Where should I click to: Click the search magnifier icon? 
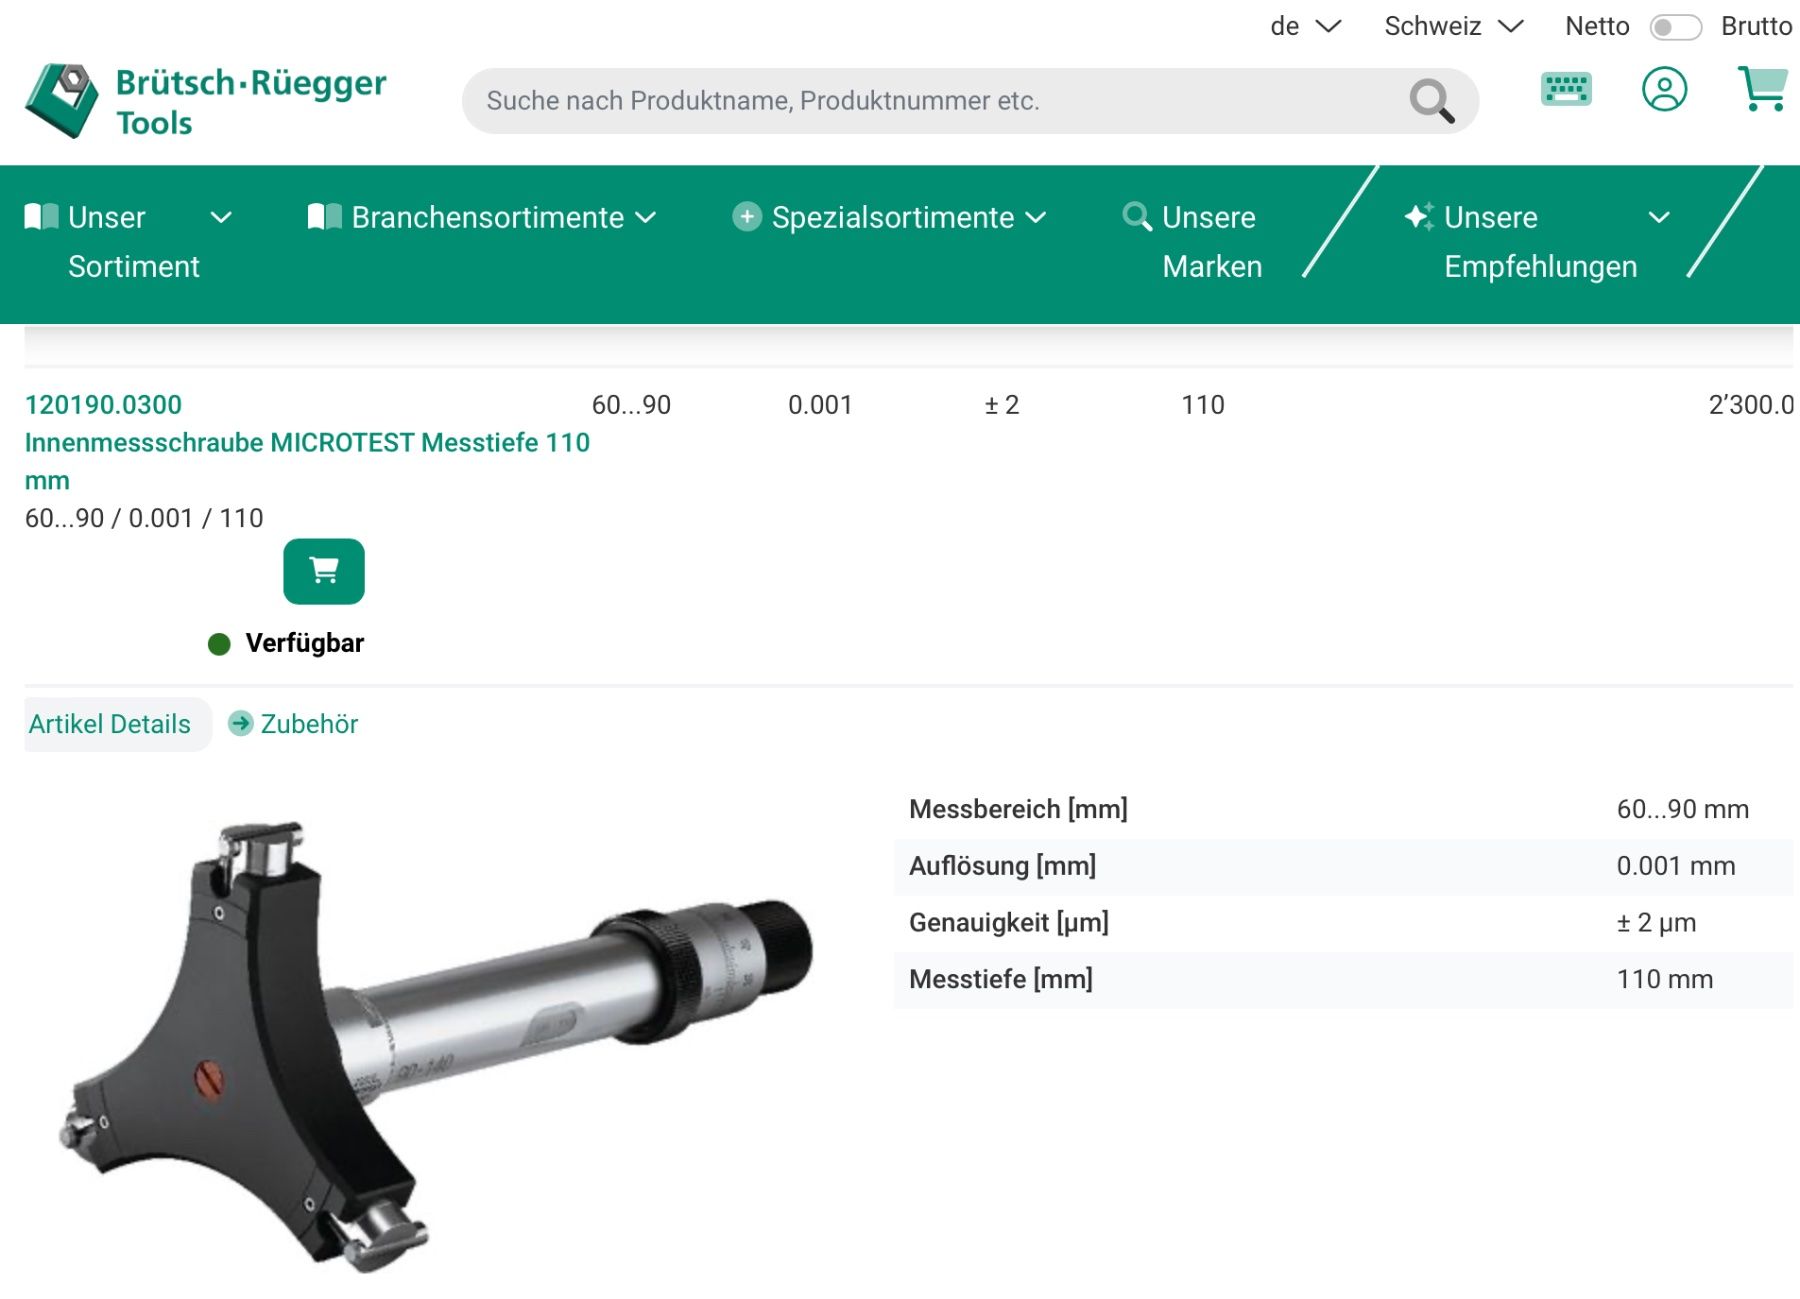tap(1431, 101)
